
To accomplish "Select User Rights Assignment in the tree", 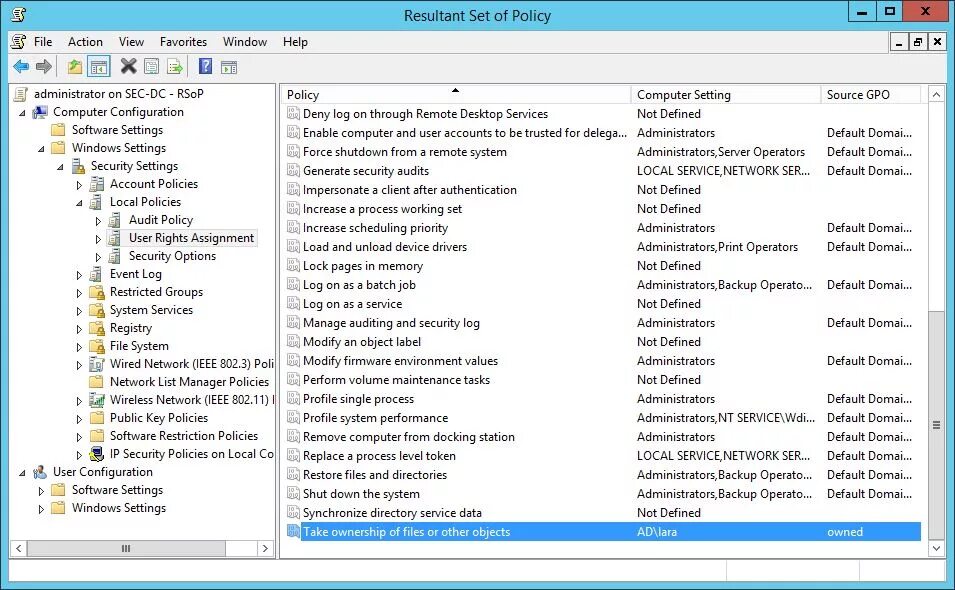I will [x=191, y=238].
